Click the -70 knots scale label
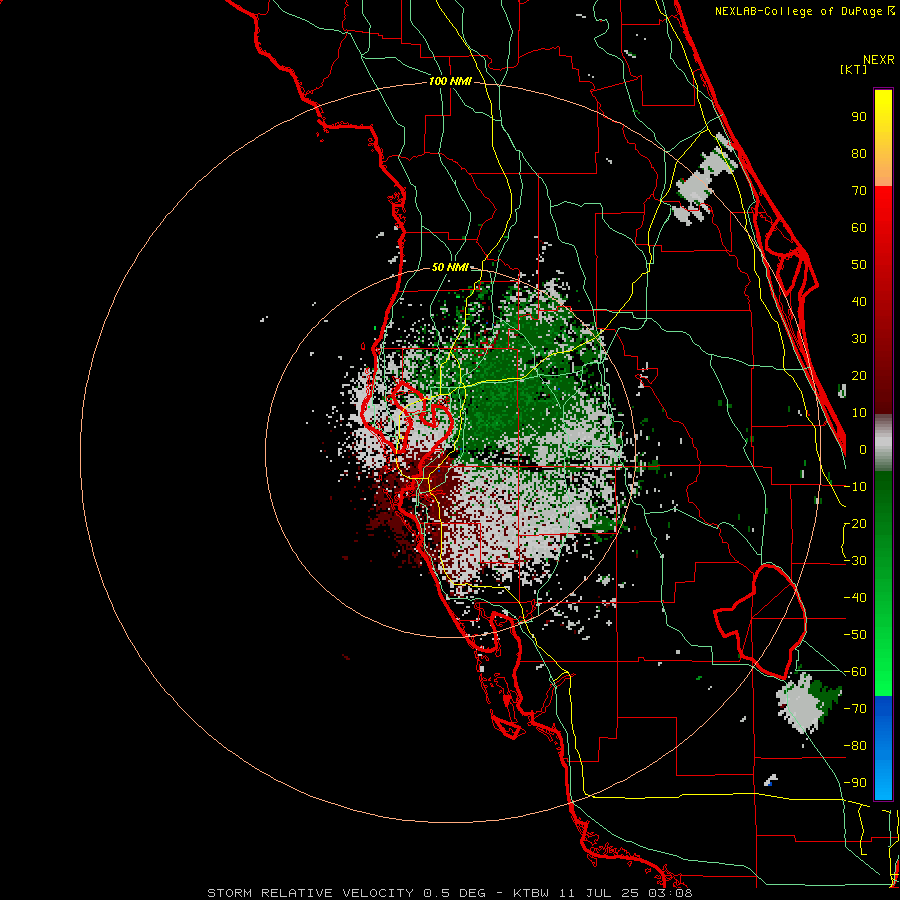 tap(855, 709)
